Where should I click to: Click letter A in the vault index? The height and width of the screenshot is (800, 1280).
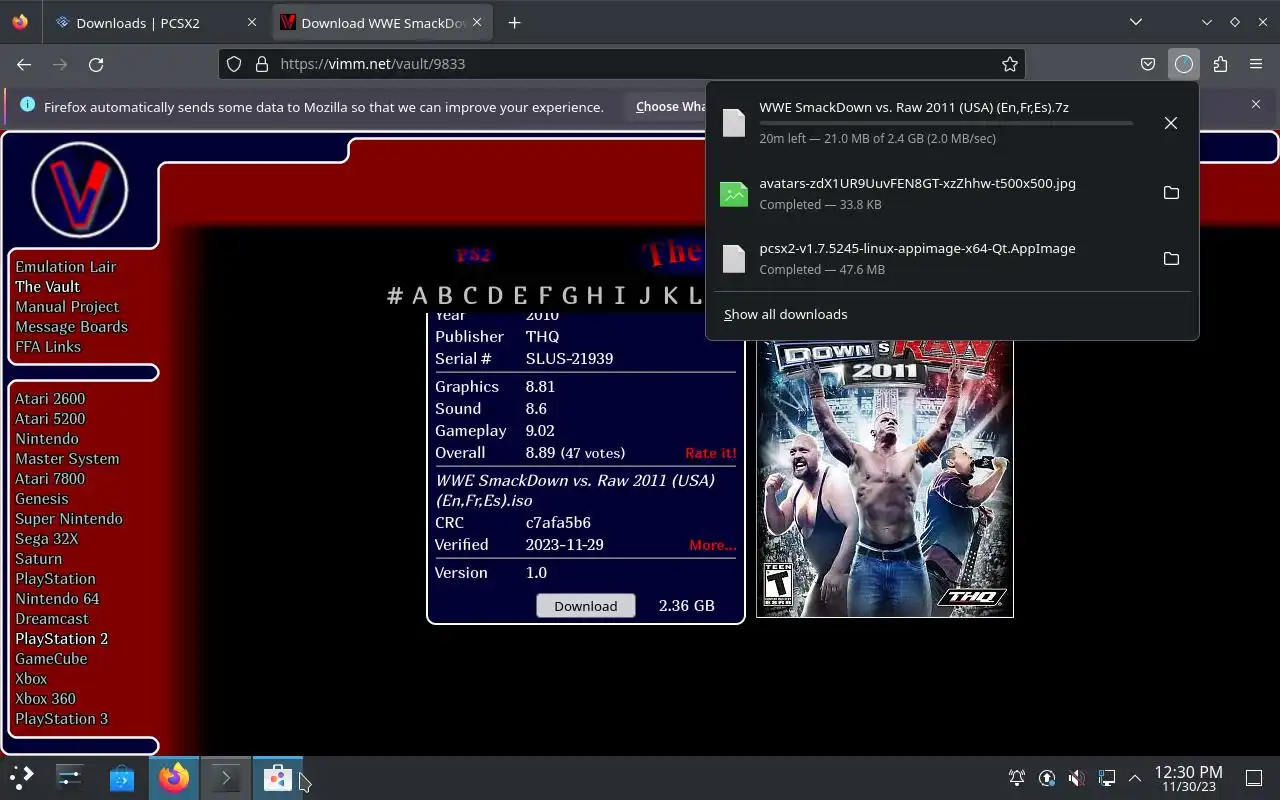[419, 296]
